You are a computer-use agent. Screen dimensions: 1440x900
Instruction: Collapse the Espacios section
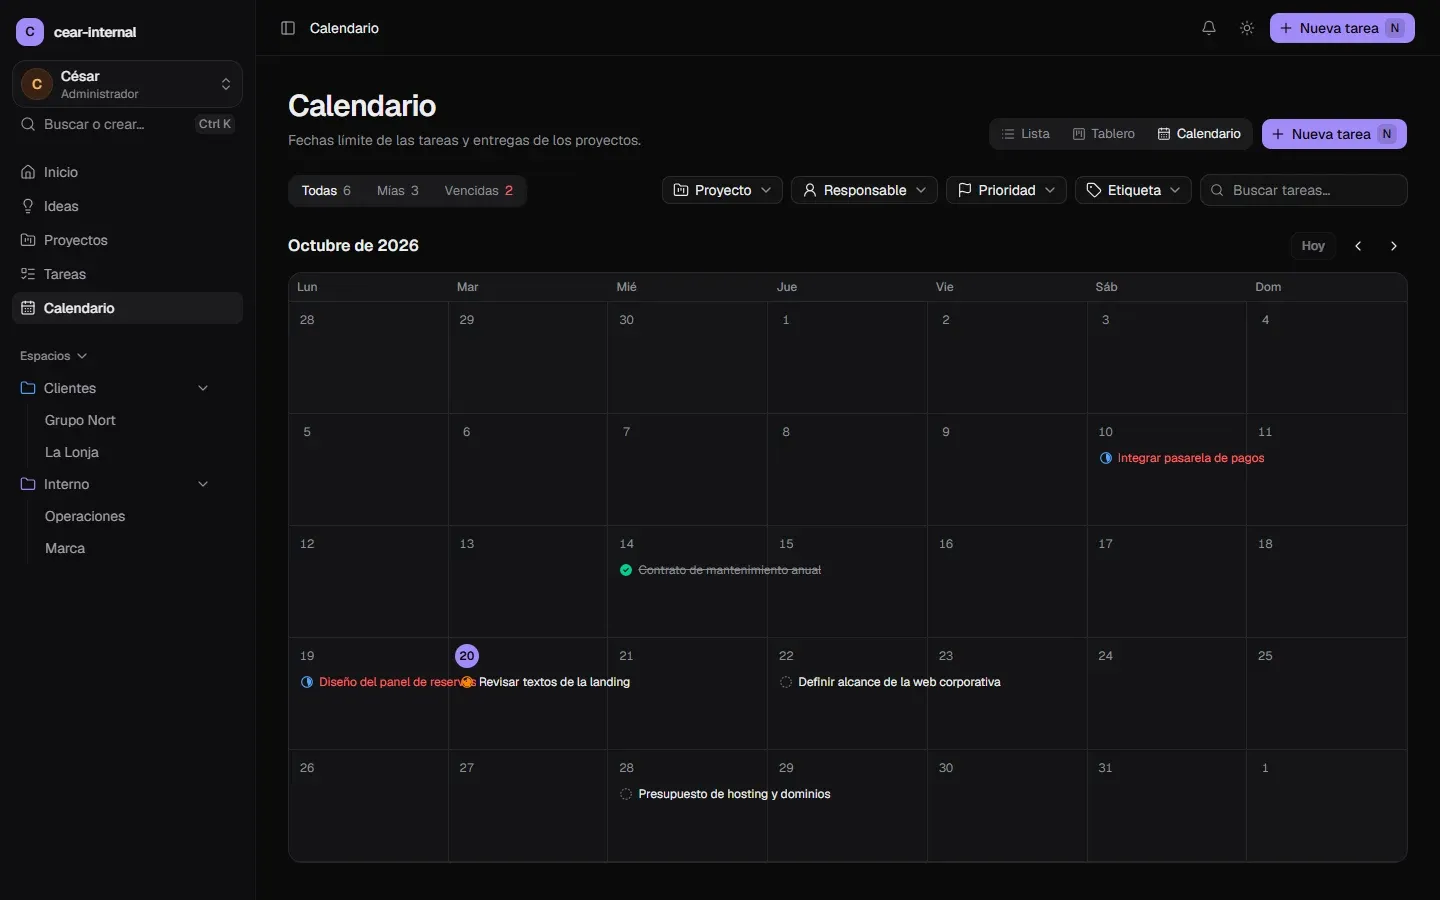[54, 356]
